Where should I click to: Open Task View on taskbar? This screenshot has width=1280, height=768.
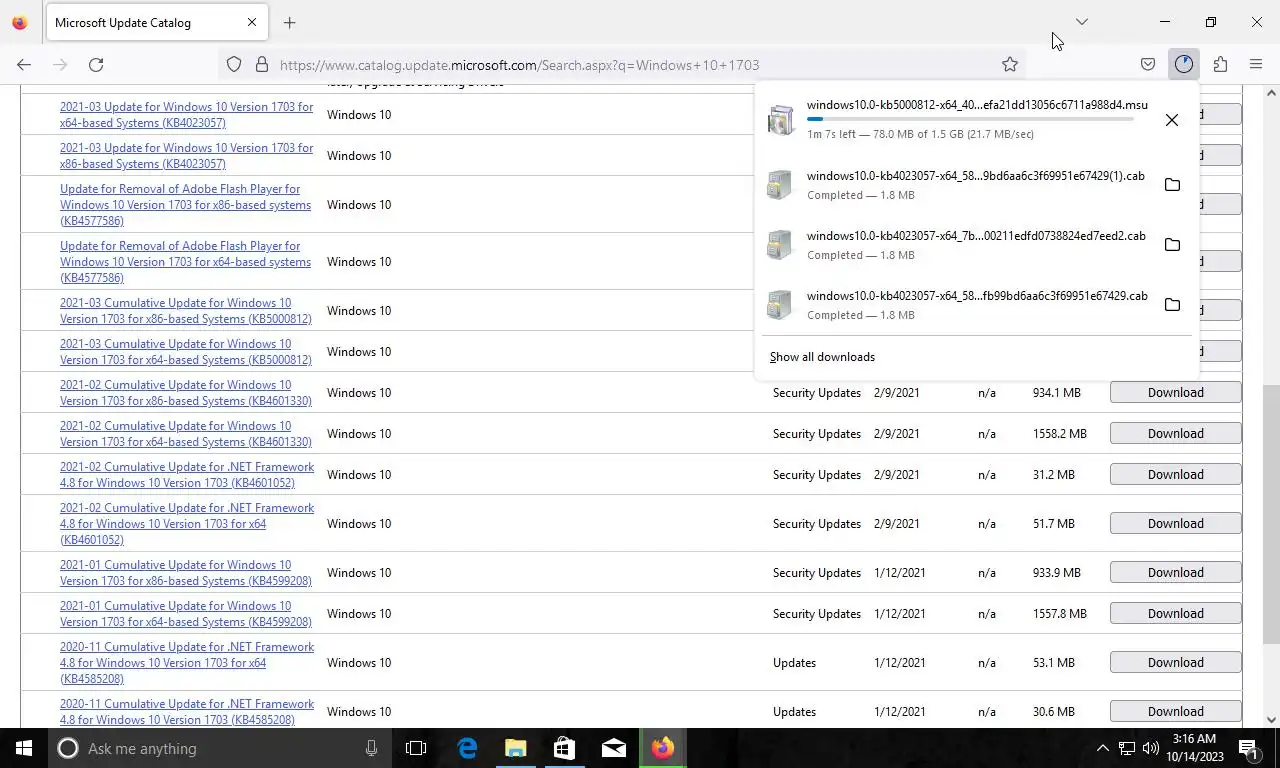[416, 748]
